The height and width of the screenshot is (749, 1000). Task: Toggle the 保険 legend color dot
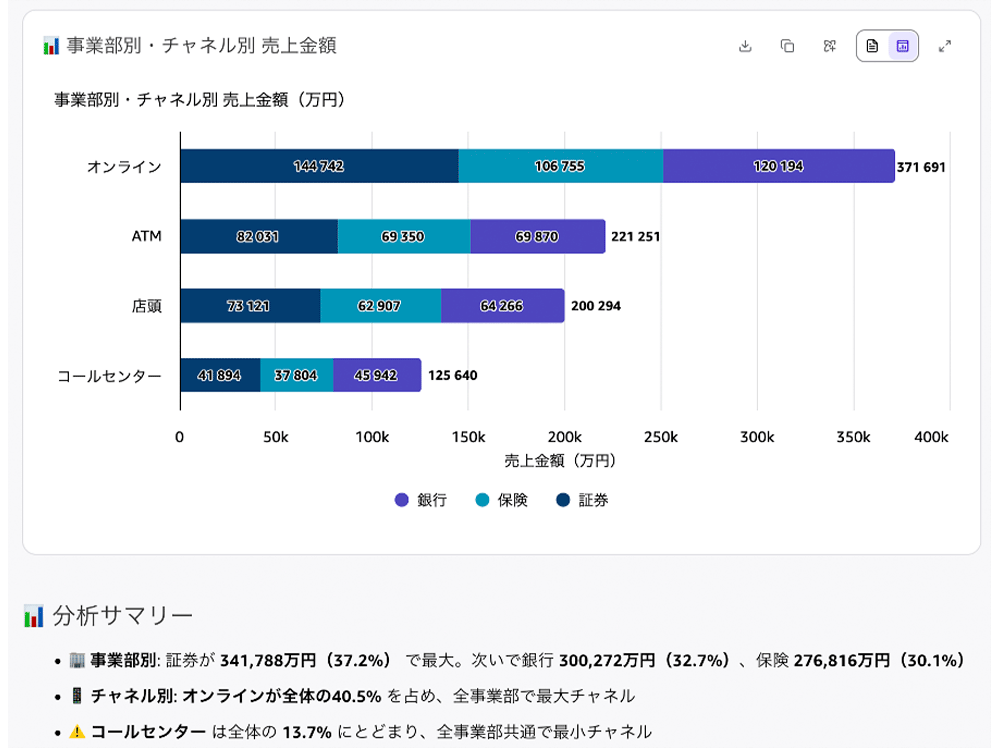click(482, 500)
